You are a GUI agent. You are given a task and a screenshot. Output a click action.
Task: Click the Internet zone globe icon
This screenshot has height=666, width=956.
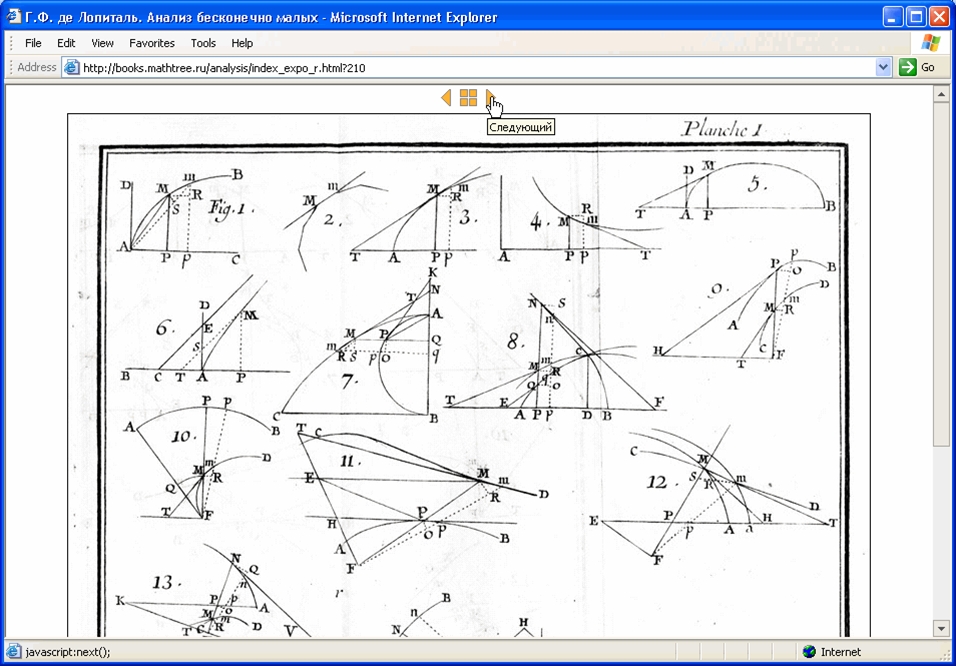pos(809,652)
